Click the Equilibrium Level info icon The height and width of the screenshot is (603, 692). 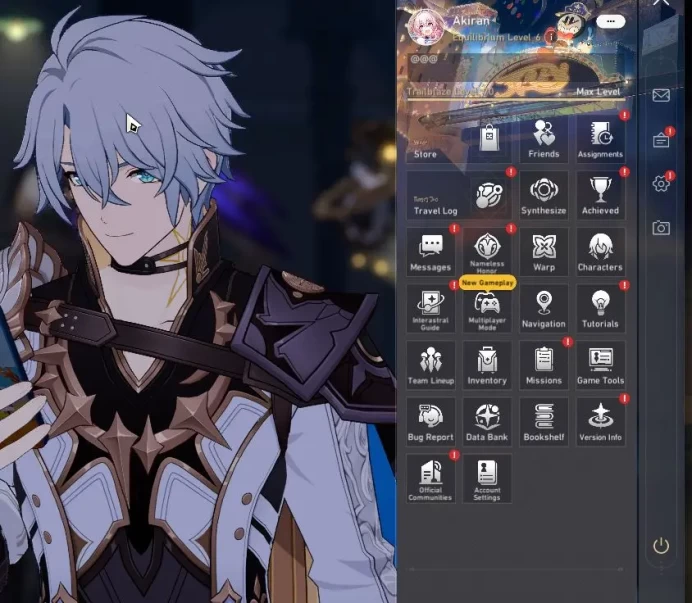tap(550, 36)
